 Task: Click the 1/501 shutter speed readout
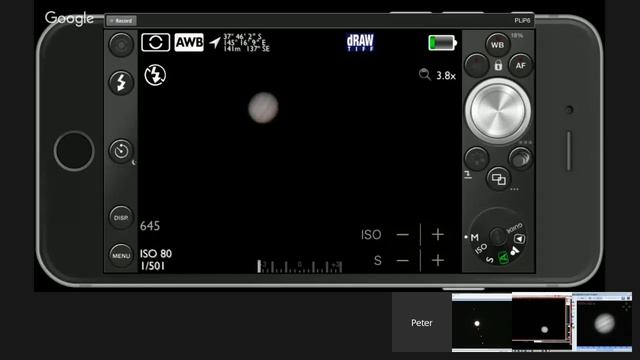[x=153, y=266]
